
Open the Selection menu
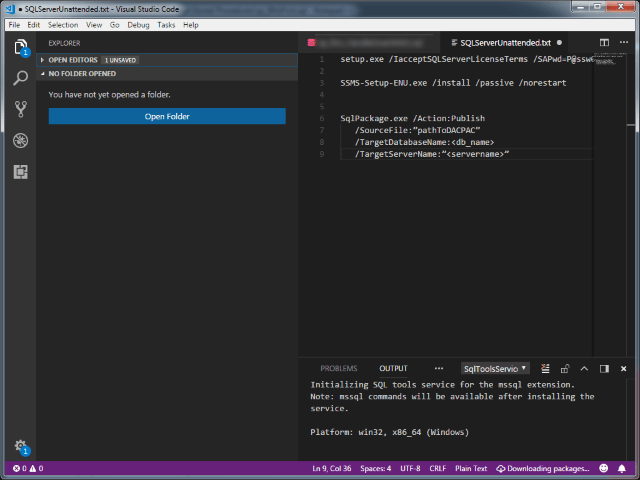click(x=63, y=25)
